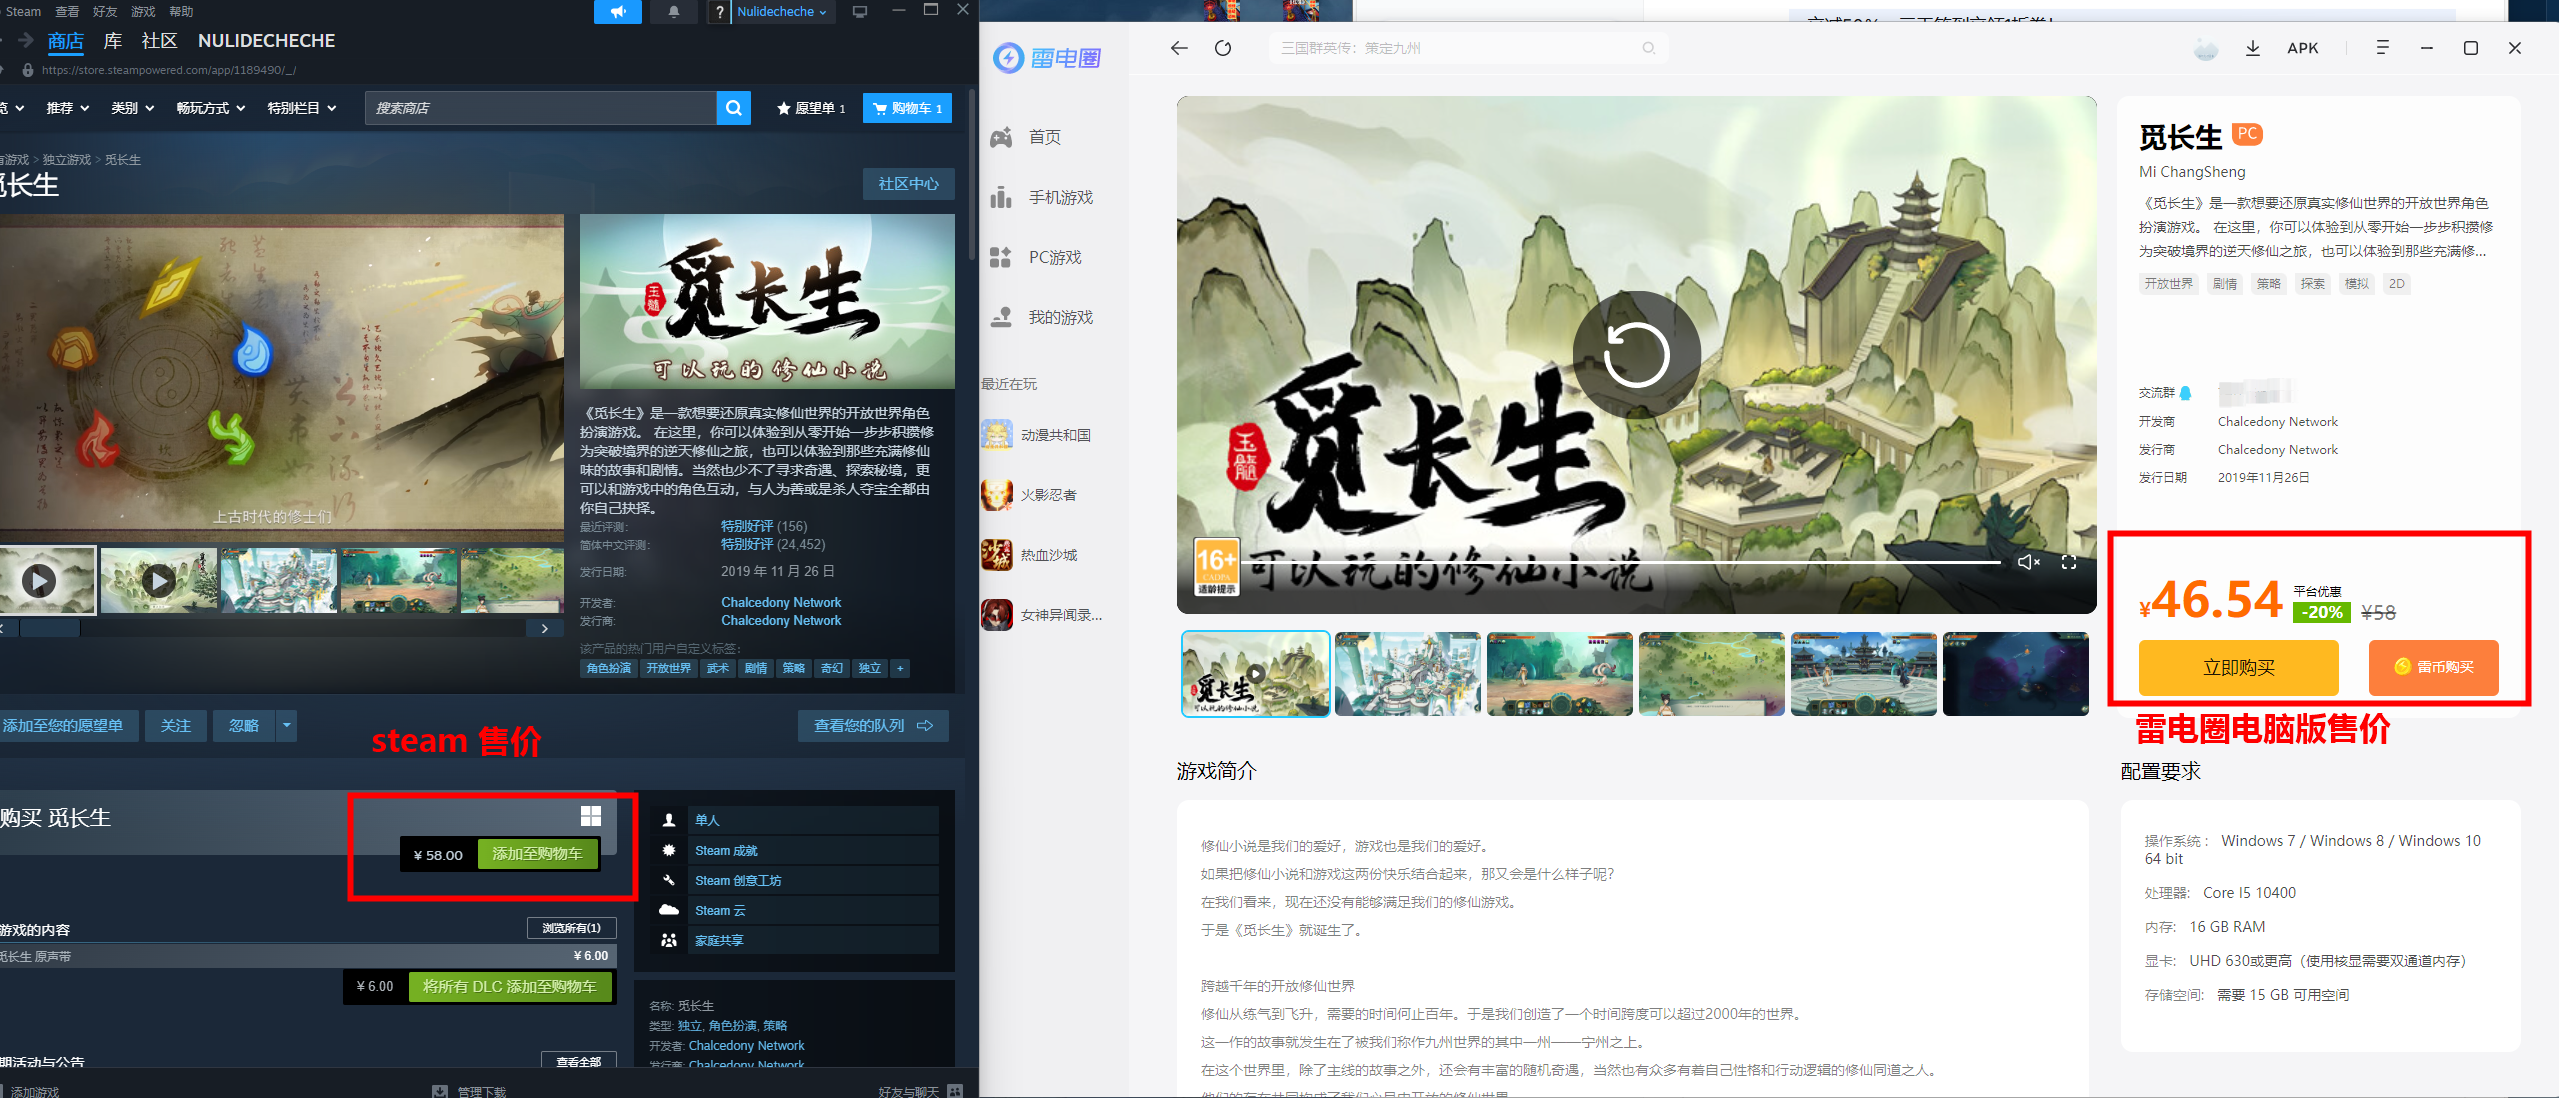
Task: Open the Steam 社区 tab
Action: point(159,41)
